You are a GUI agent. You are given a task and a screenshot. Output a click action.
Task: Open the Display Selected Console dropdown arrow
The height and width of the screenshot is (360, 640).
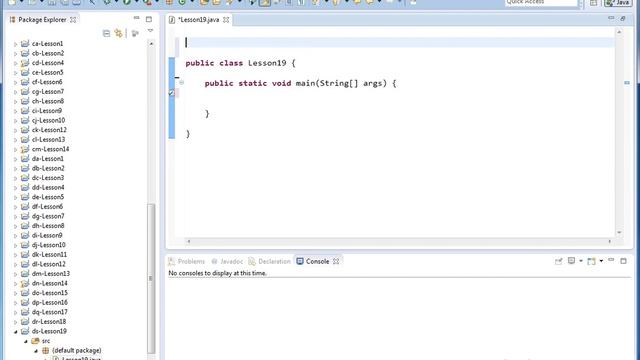580,261
